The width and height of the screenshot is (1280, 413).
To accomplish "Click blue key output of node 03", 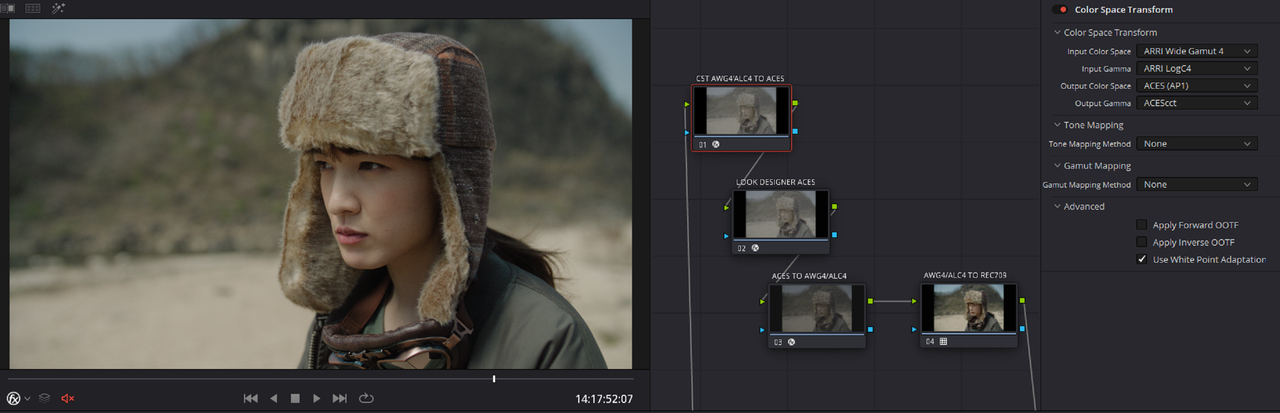I will (x=871, y=329).
